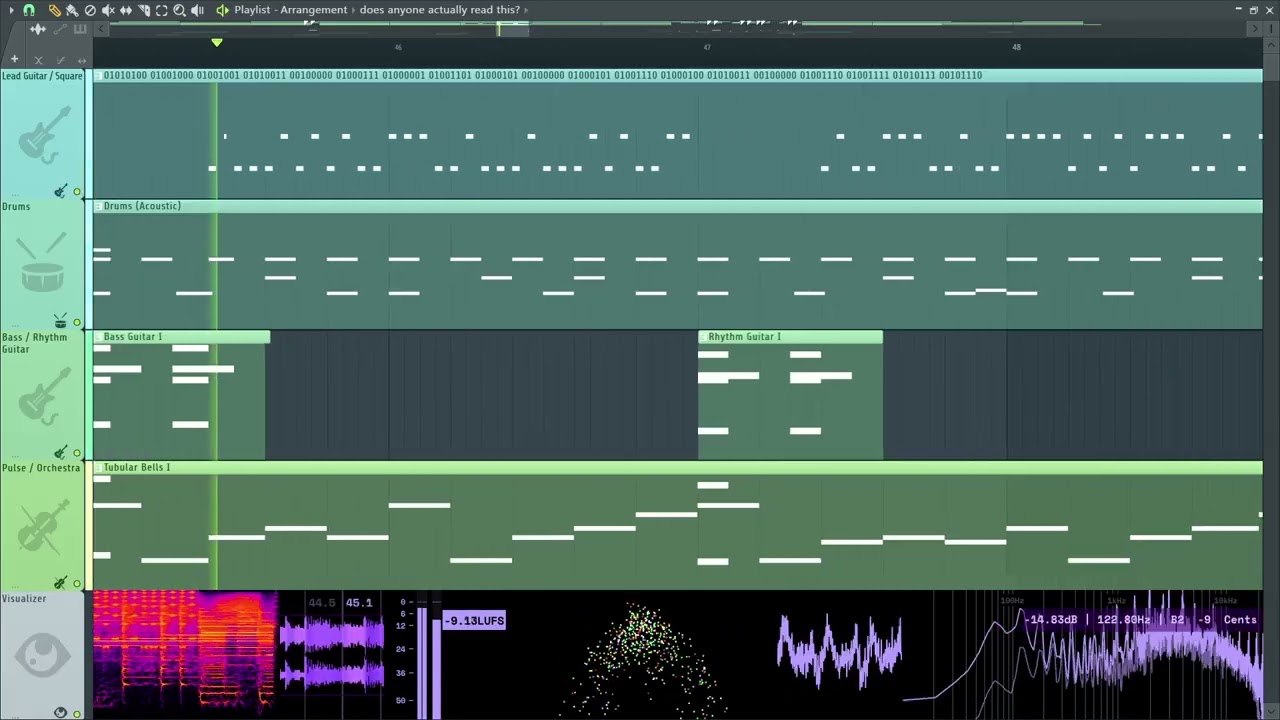Click bar 47 on the timeline ruler
Screen dimensions: 1280x720
707,47
